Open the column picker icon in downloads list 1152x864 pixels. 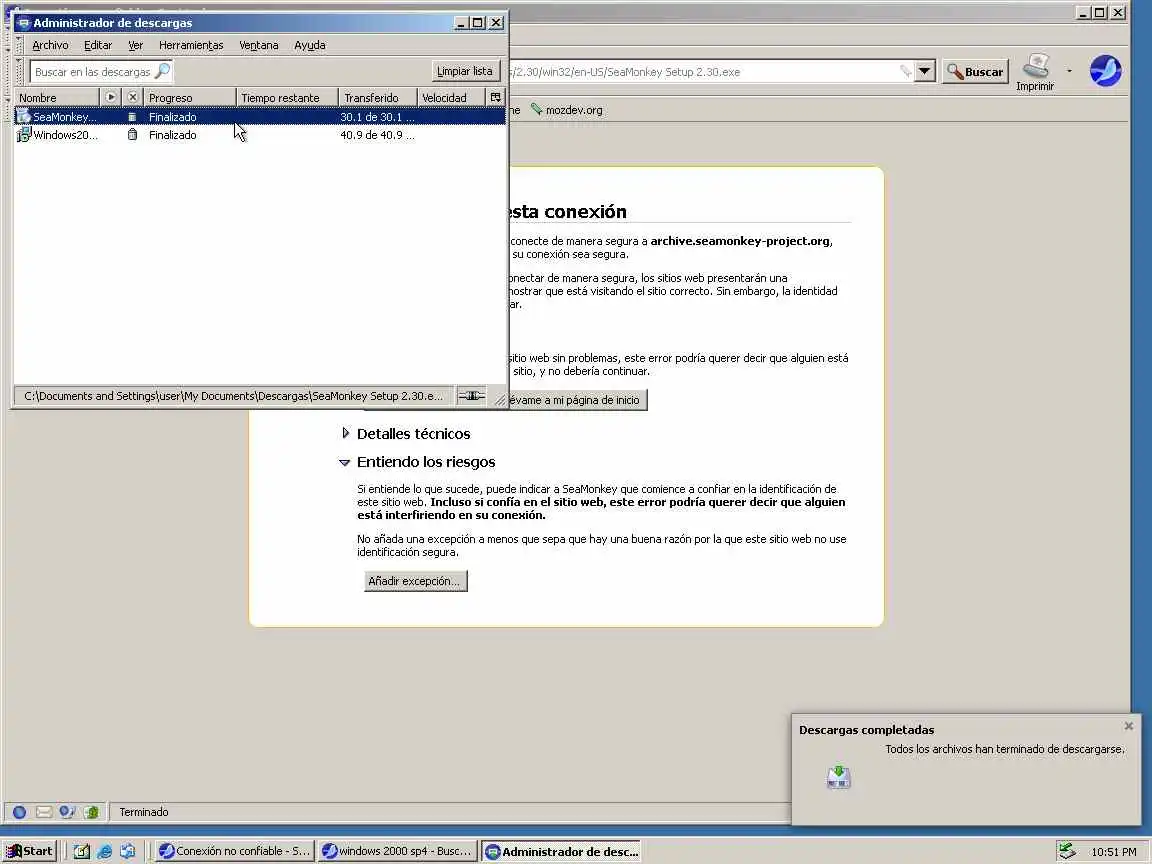[x=496, y=97]
